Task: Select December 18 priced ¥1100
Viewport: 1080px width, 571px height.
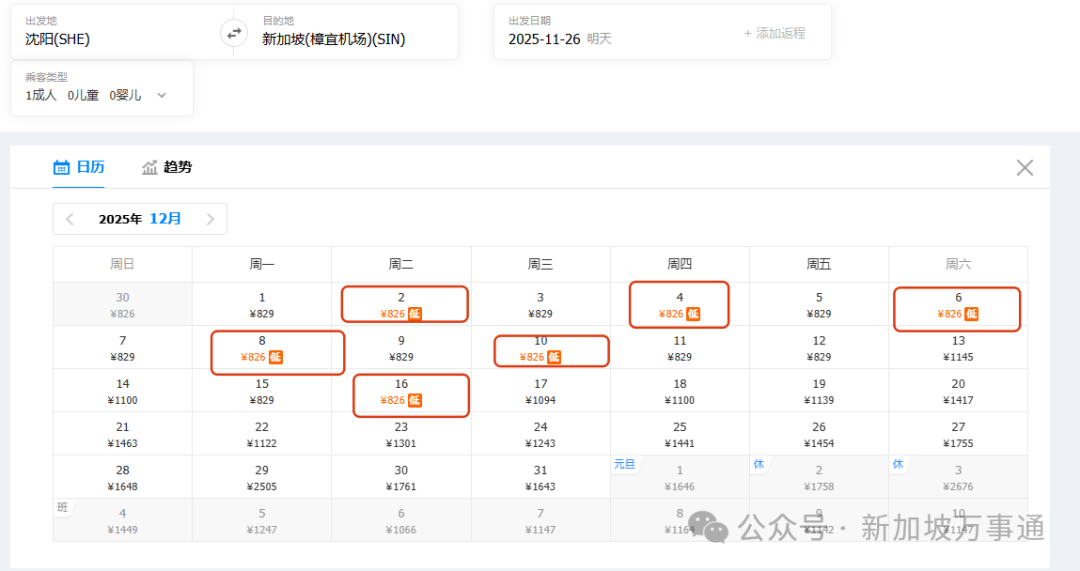Action: point(680,391)
